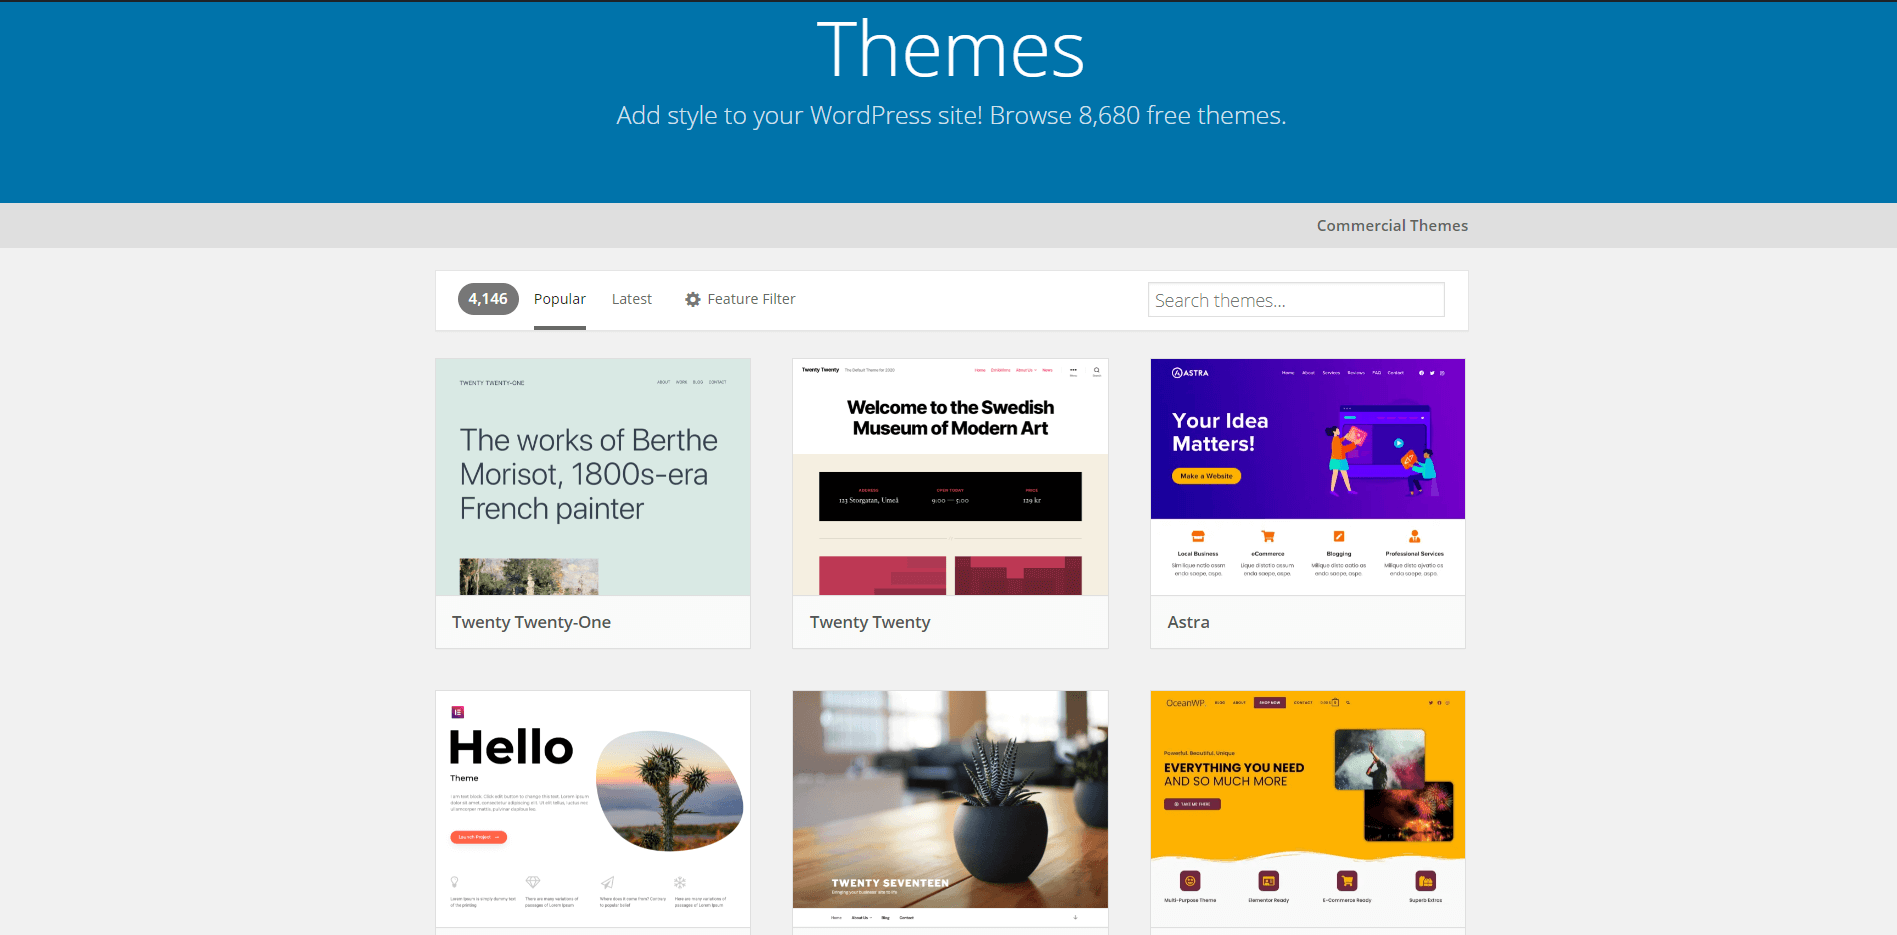1897x935 pixels.
Task: Open the OceanWP theme thumbnail
Action: [x=1308, y=809]
